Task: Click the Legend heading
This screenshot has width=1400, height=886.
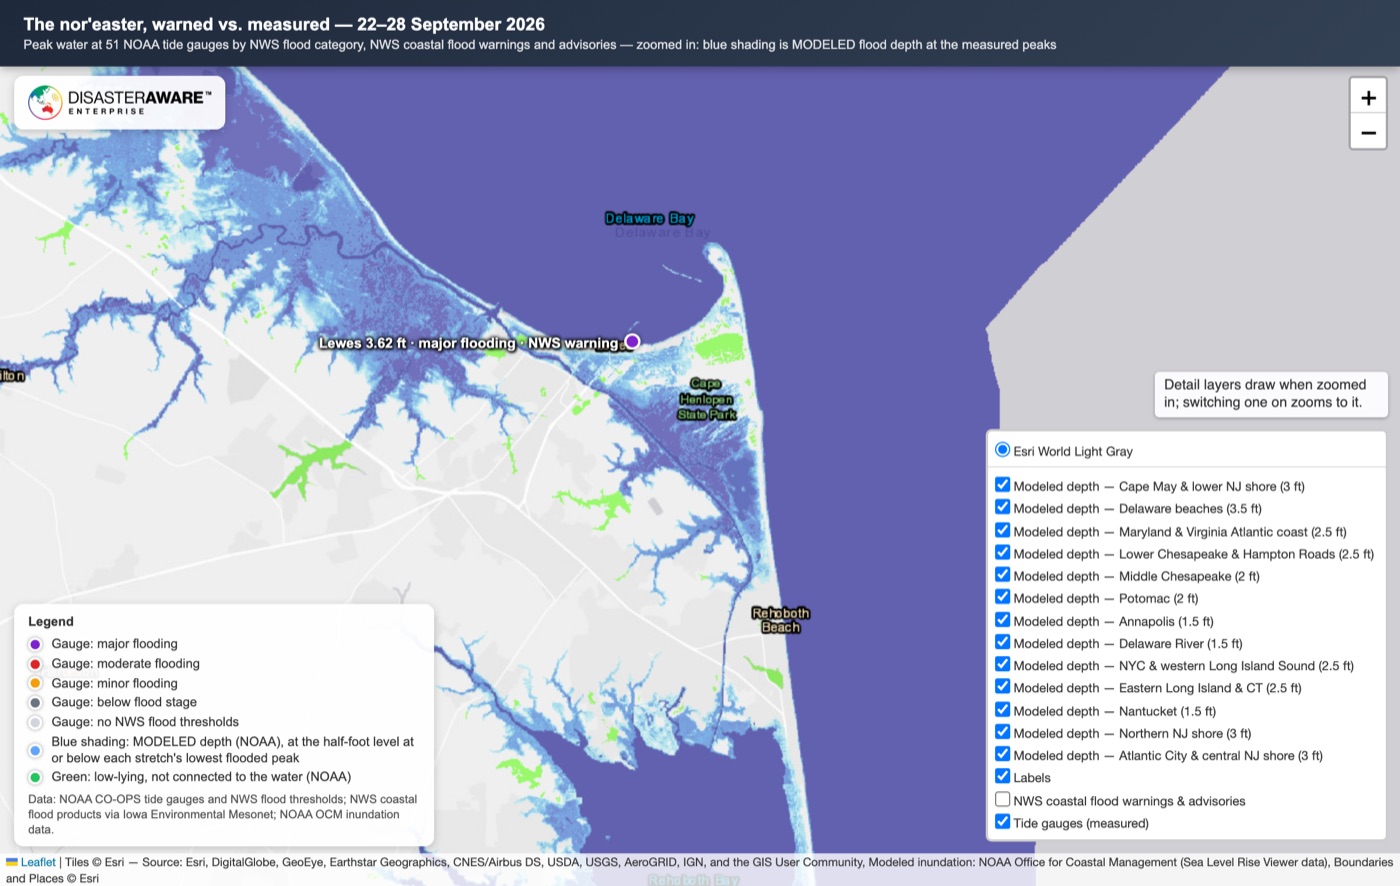Action: 51,621
